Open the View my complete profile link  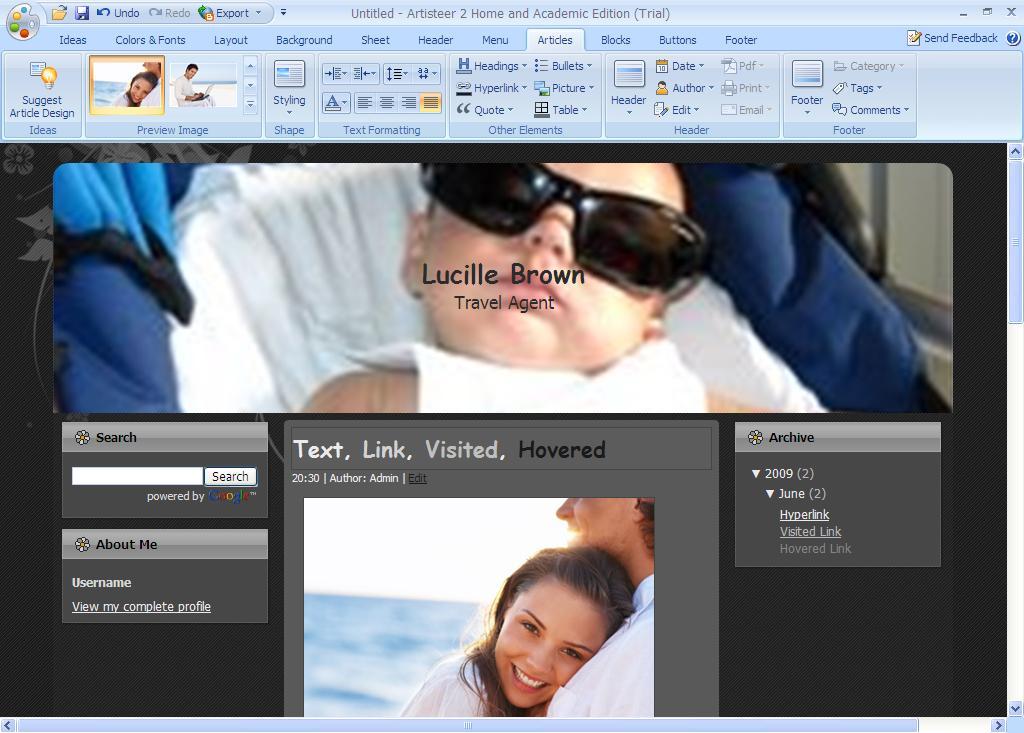141,607
